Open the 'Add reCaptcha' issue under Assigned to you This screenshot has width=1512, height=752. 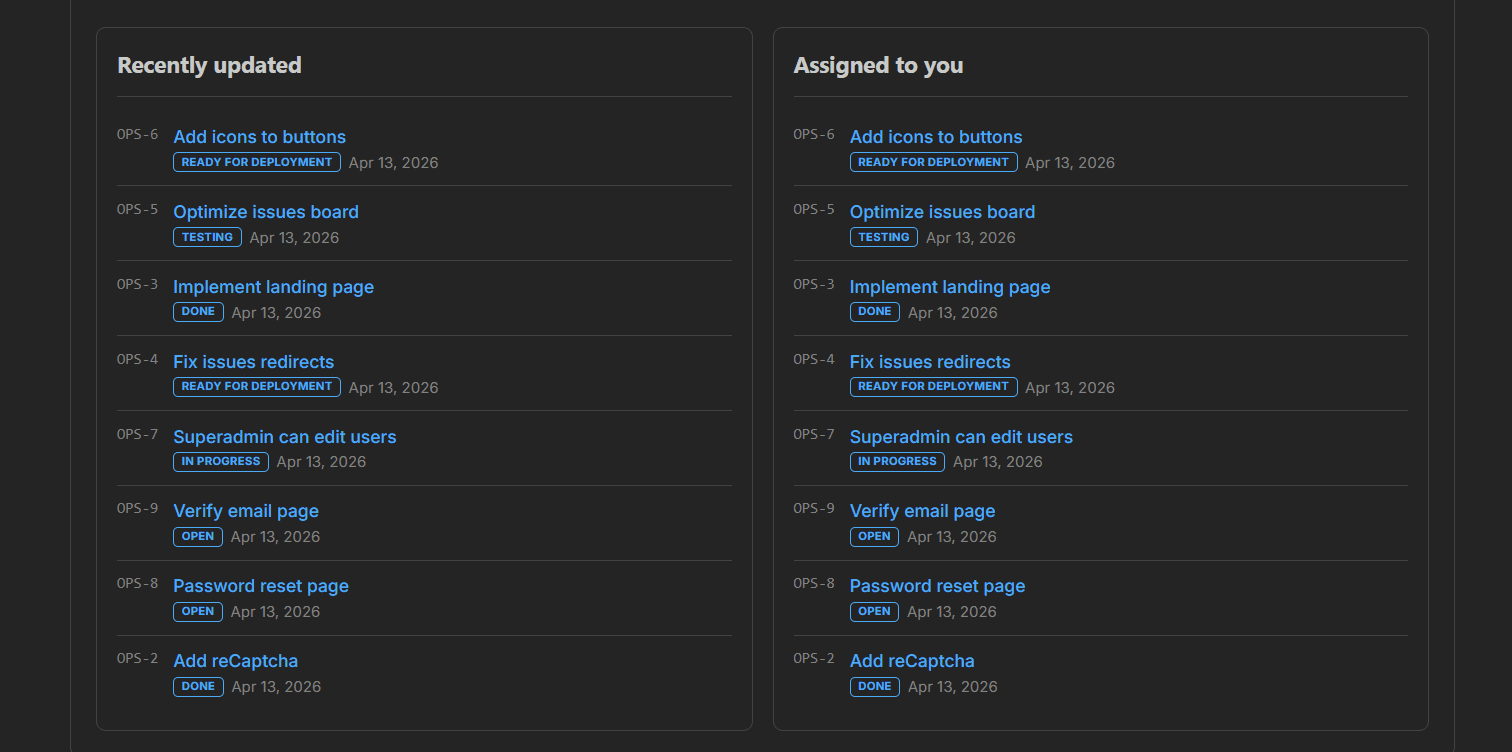[912, 661]
